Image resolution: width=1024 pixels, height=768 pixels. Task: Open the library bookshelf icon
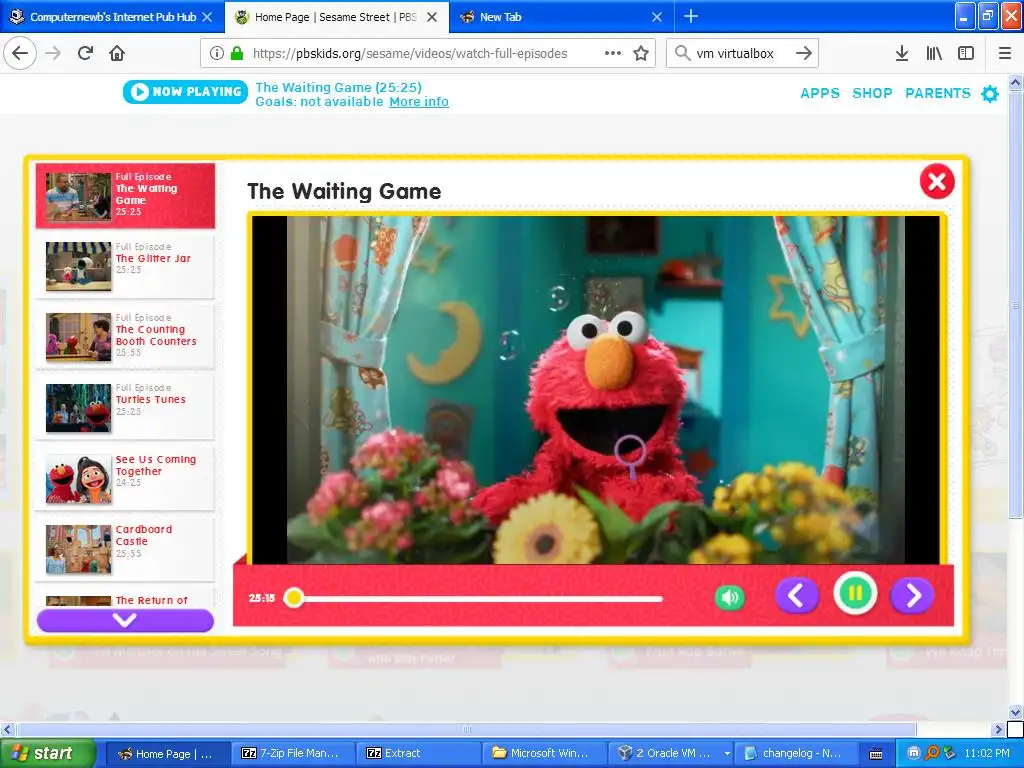[x=934, y=54]
